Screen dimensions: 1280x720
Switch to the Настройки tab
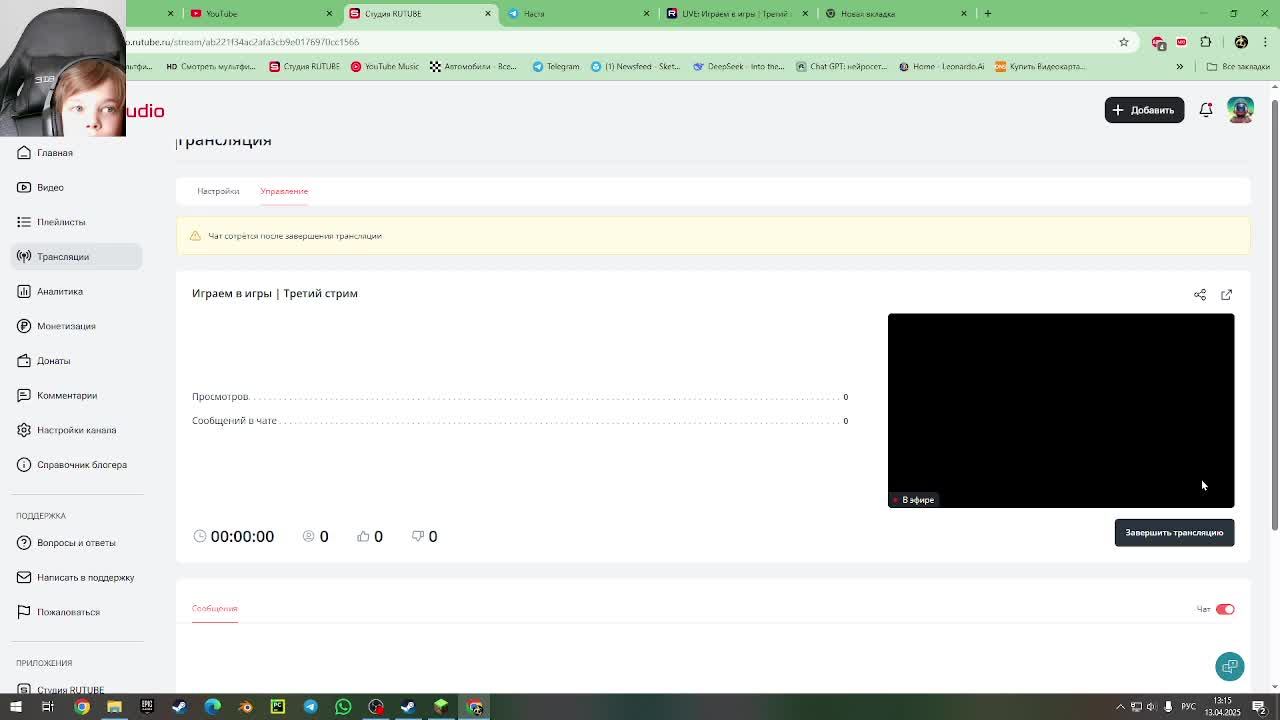point(218,191)
